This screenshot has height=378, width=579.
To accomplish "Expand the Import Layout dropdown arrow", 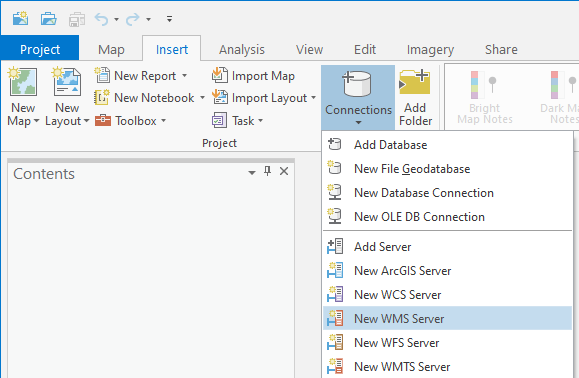I will point(313,98).
